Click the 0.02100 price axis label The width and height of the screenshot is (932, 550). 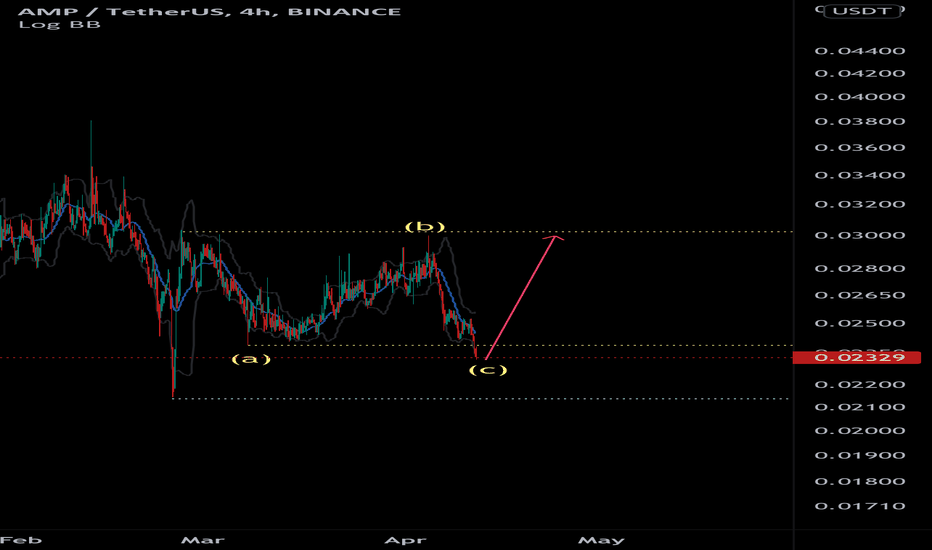860,407
